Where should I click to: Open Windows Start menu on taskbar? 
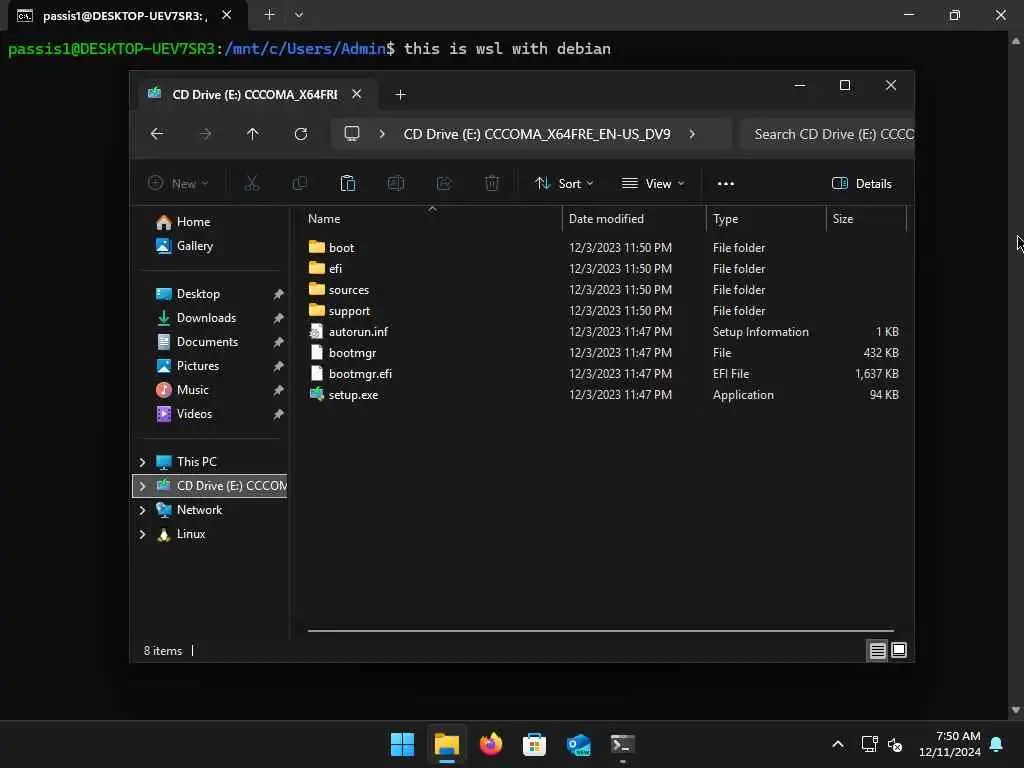402,744
